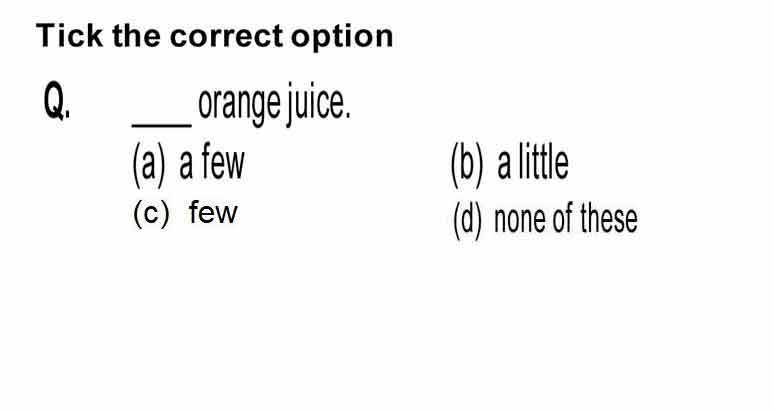
Task: Click the (c) letter marker
Action: pos(151,214)
